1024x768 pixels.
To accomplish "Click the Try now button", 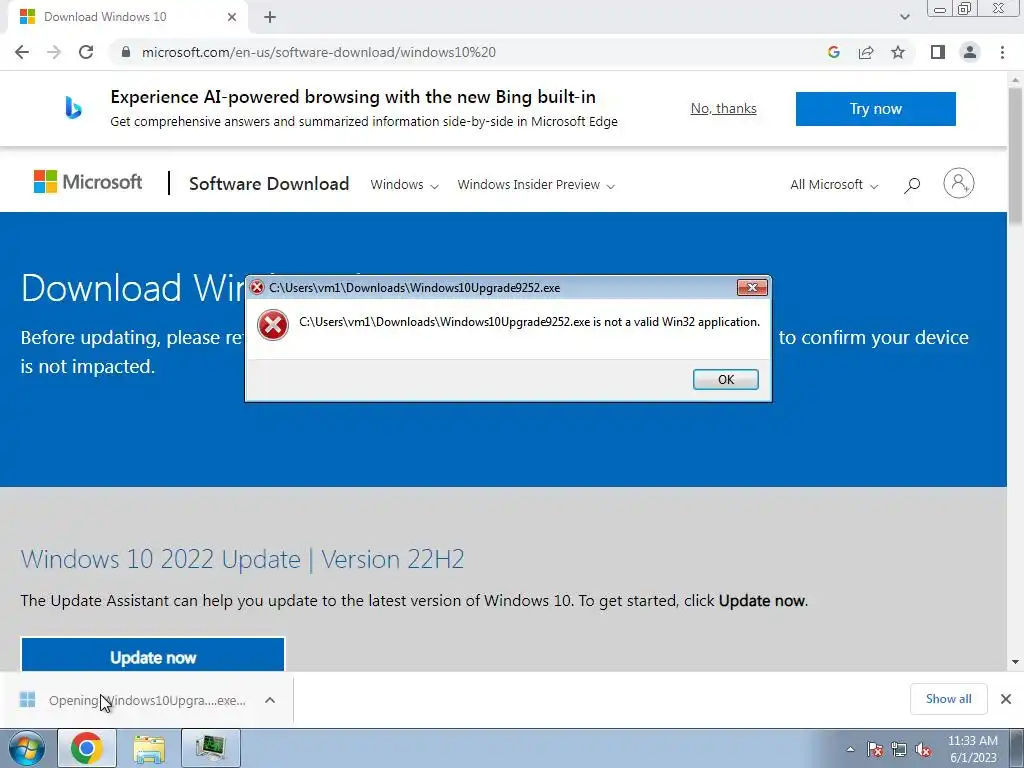I will 876,108.
